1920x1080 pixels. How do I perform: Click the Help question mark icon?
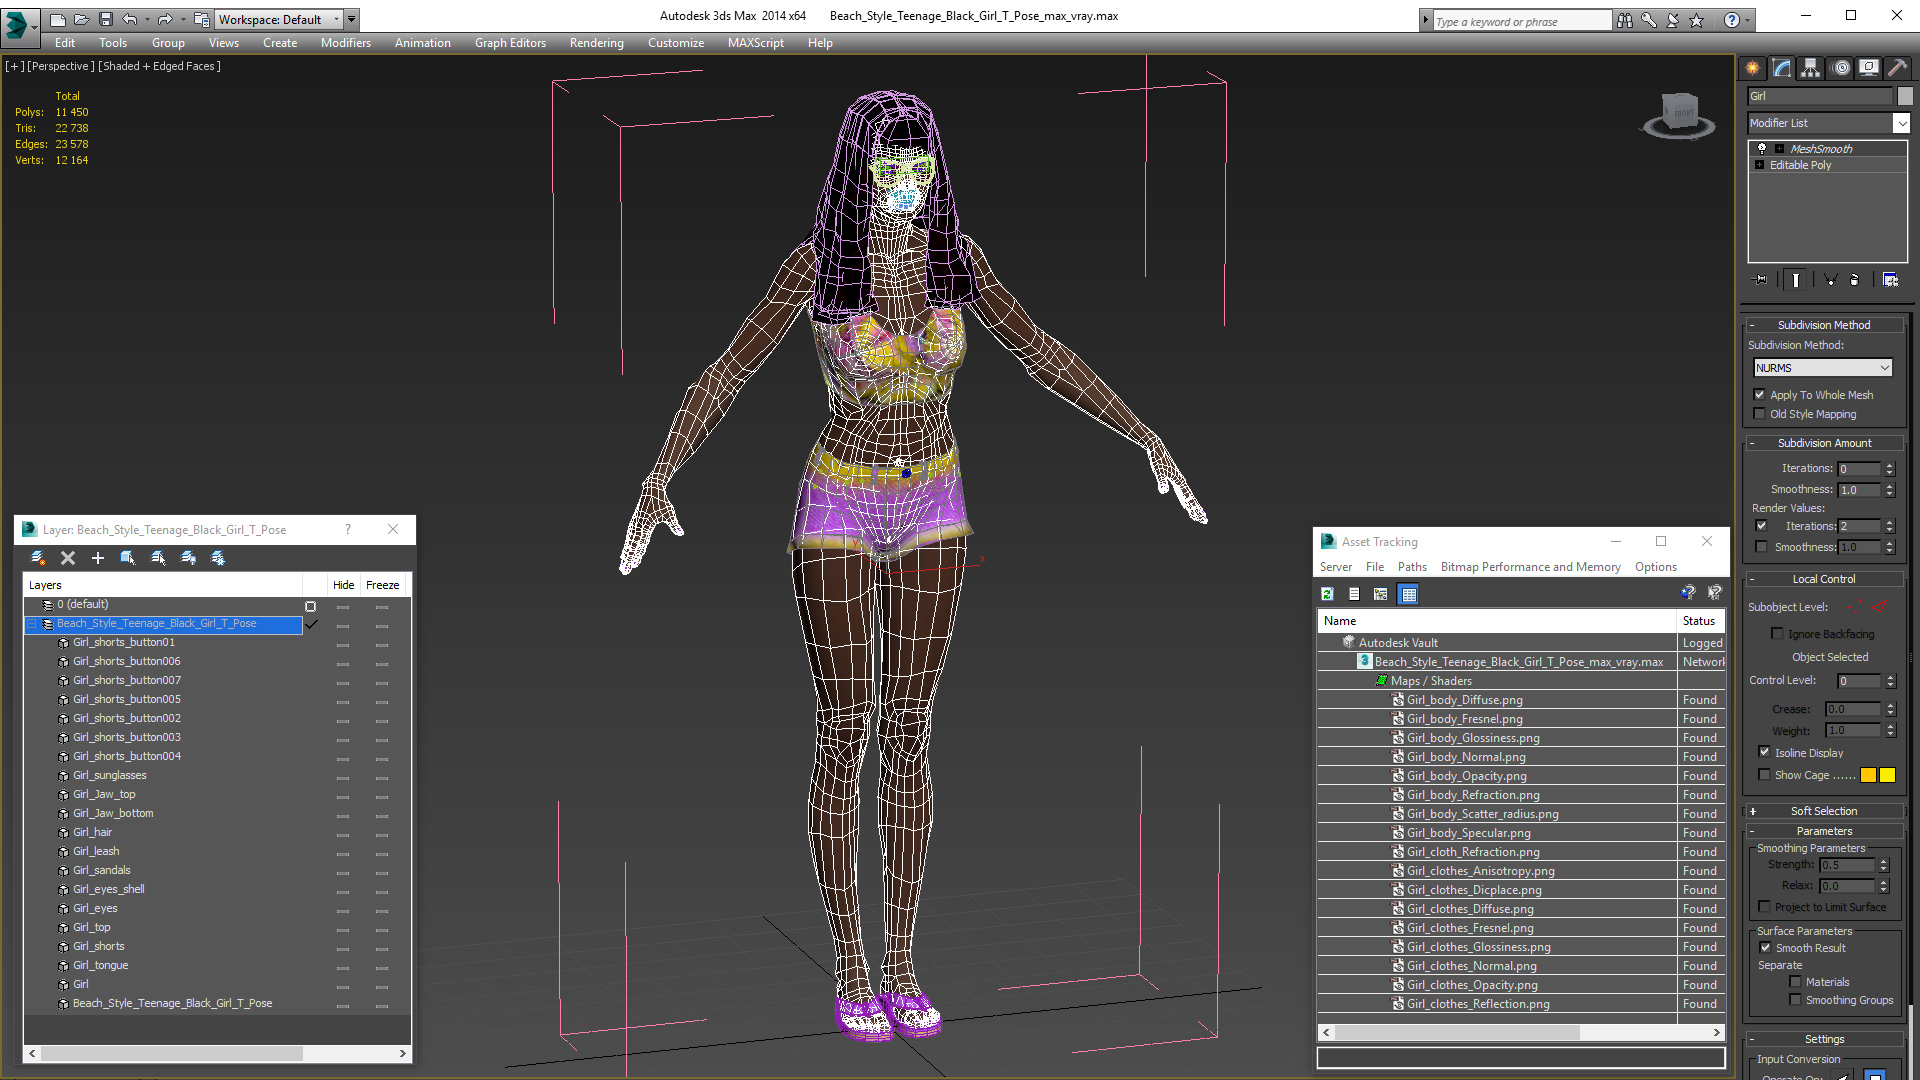click(1732, 20)
